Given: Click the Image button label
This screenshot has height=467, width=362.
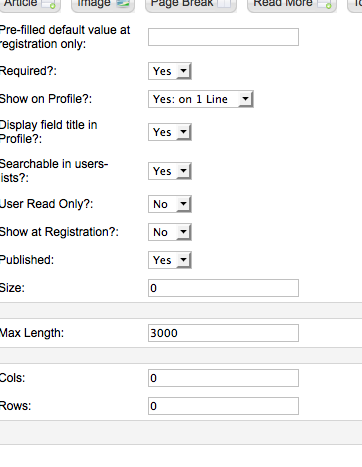Looking at the screenshot, I should (x=94, y=3).
